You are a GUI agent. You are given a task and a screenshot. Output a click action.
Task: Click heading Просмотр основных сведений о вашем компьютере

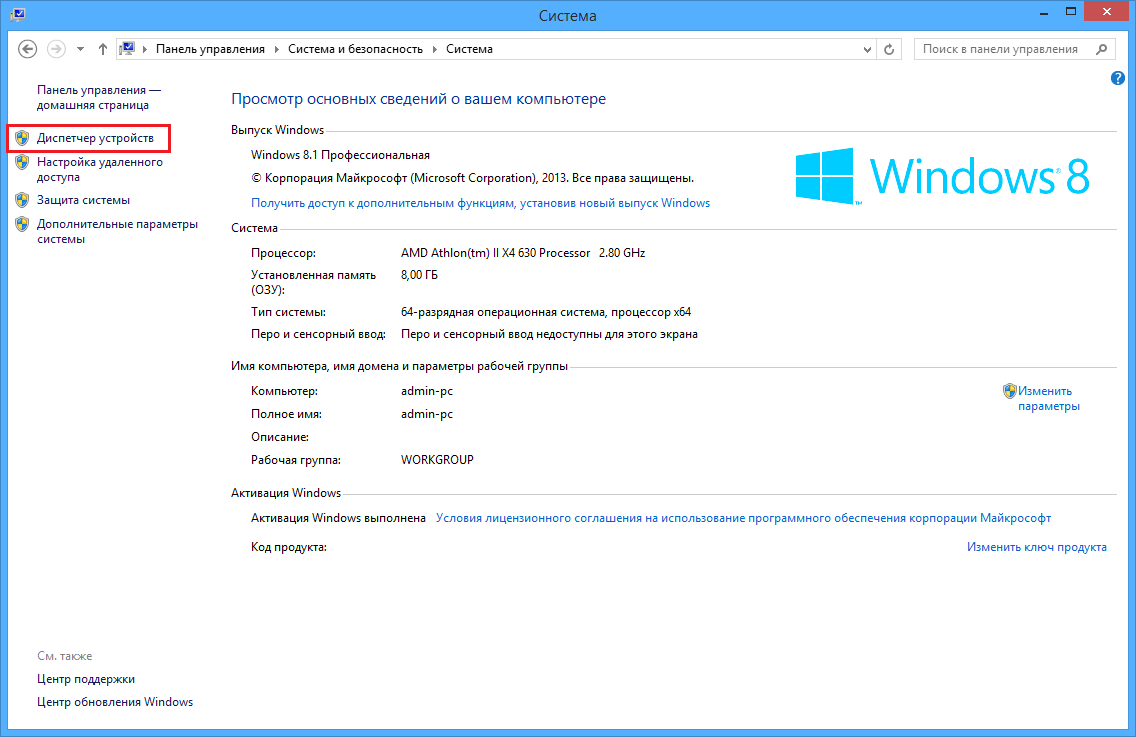[x=418, y=99]
